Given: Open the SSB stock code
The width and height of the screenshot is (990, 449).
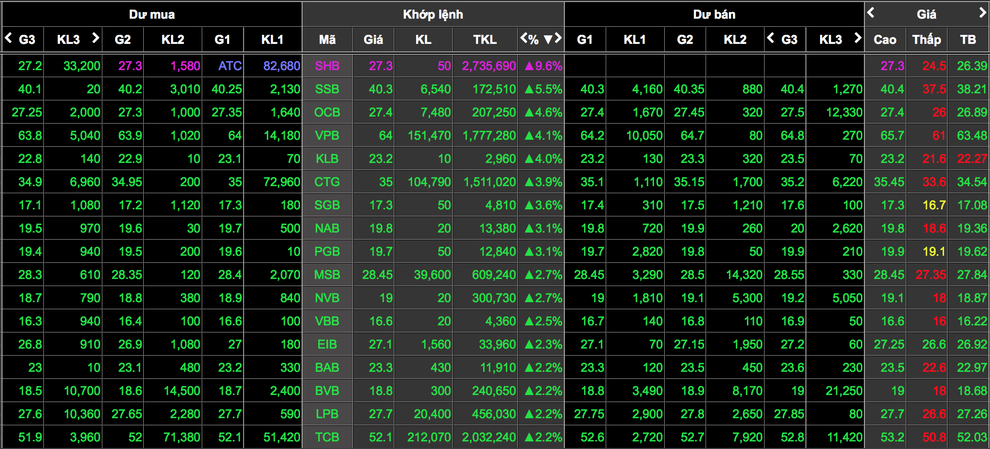Looking at the screenshot, I should coord(328,89).
